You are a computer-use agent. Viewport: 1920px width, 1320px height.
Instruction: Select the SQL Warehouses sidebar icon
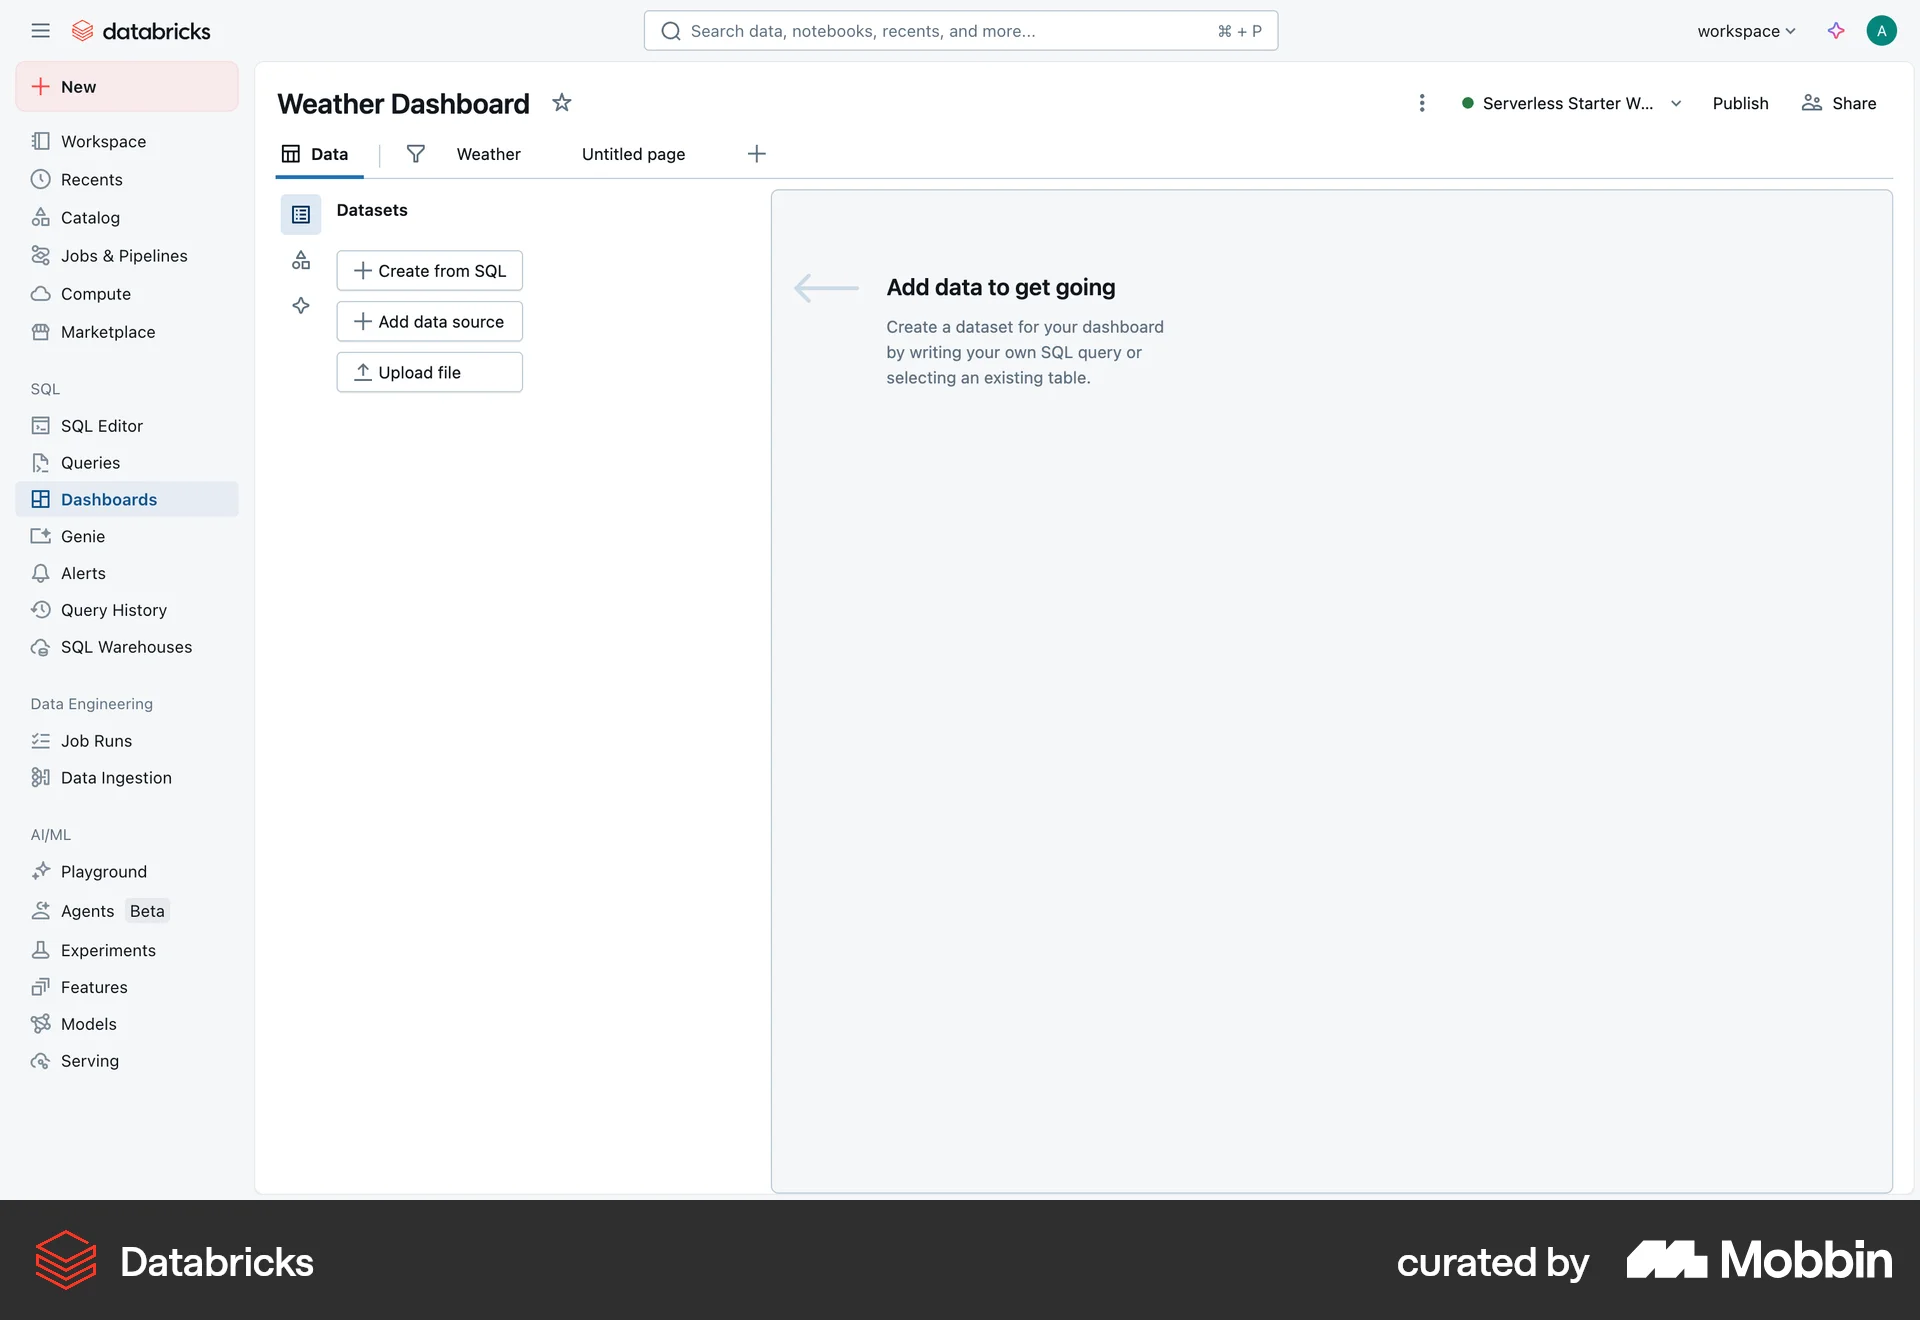[x=41, y=647]
